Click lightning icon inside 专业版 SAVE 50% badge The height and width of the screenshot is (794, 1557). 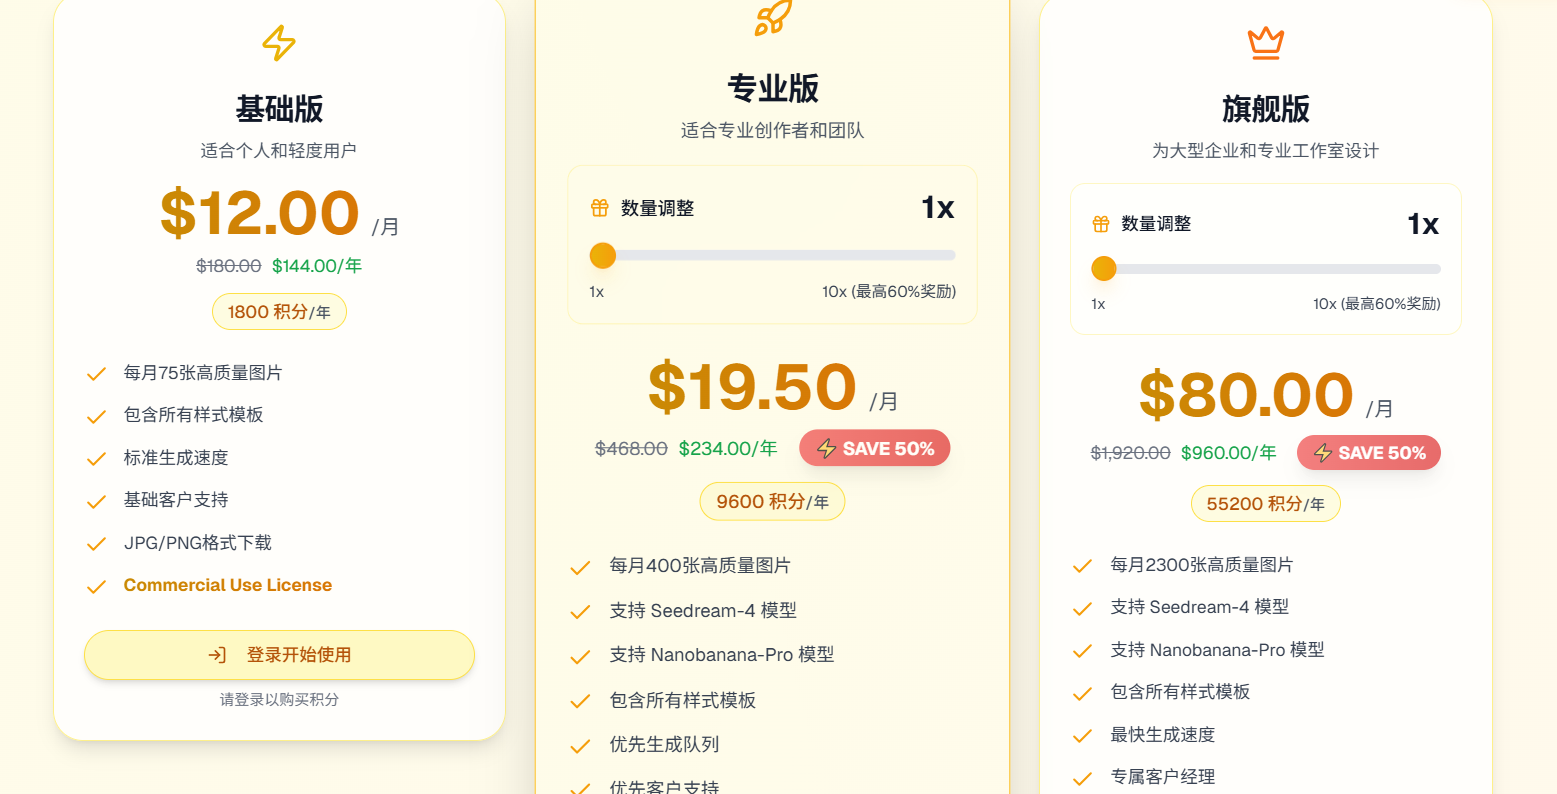[828, 448]
